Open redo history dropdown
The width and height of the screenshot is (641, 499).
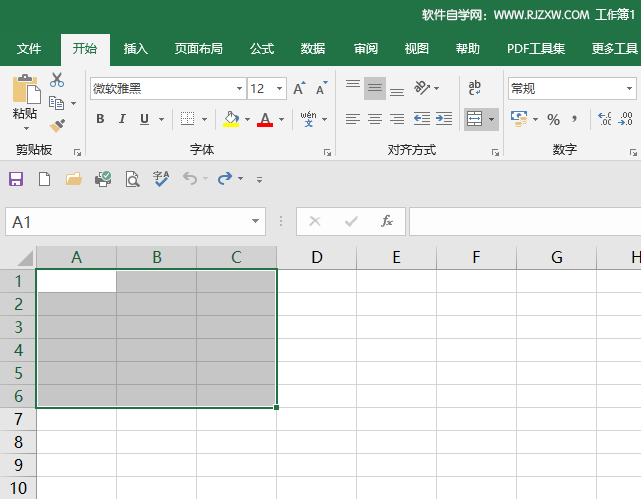point(240,178)
